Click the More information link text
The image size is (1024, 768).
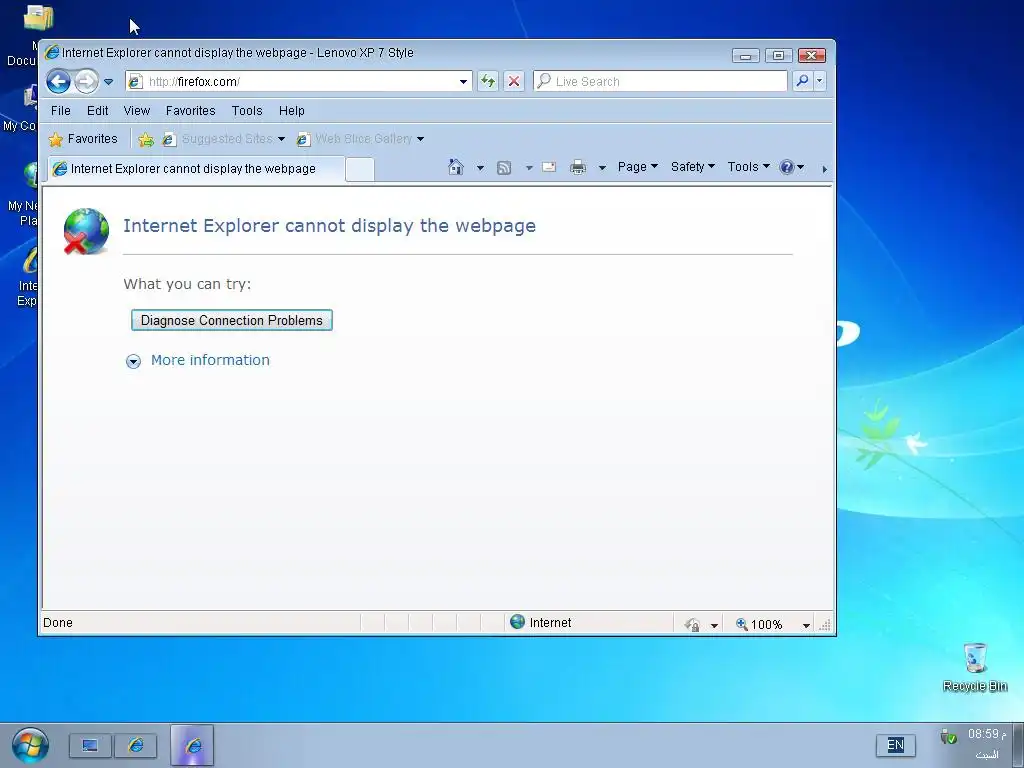point(210,360)
